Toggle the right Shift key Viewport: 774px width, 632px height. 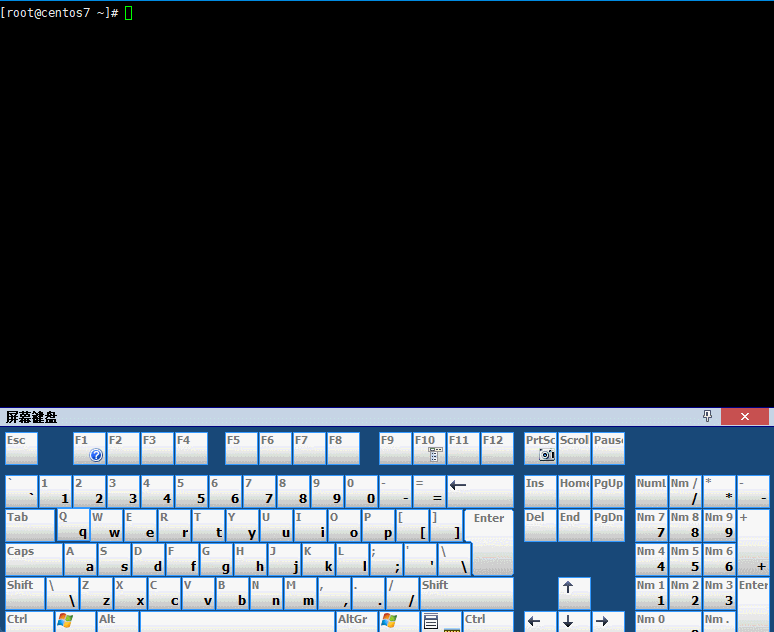(x=466, y=593)
